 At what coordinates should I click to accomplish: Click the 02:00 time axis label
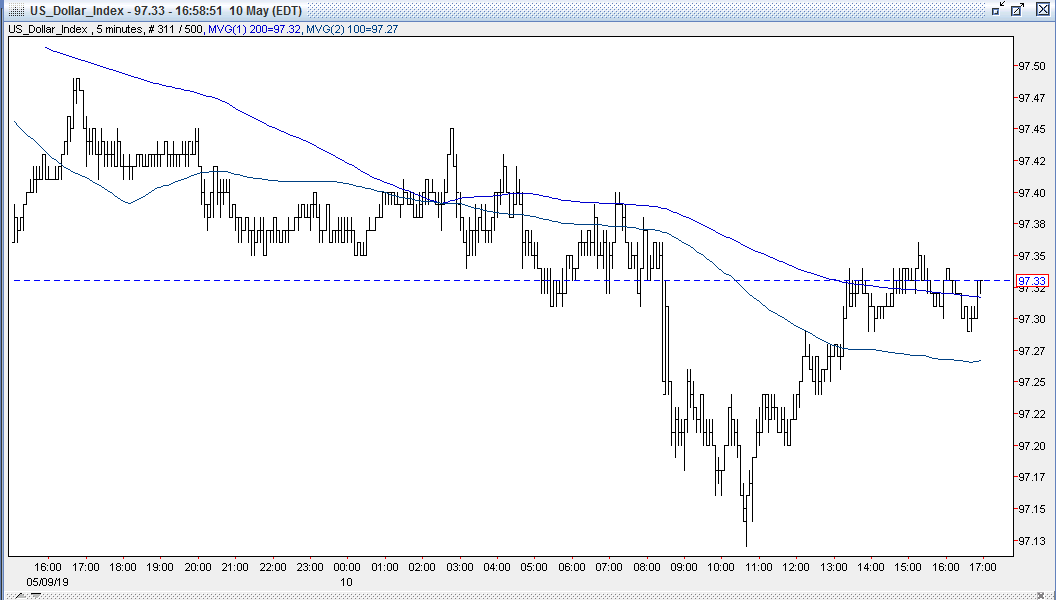(422, 567)
